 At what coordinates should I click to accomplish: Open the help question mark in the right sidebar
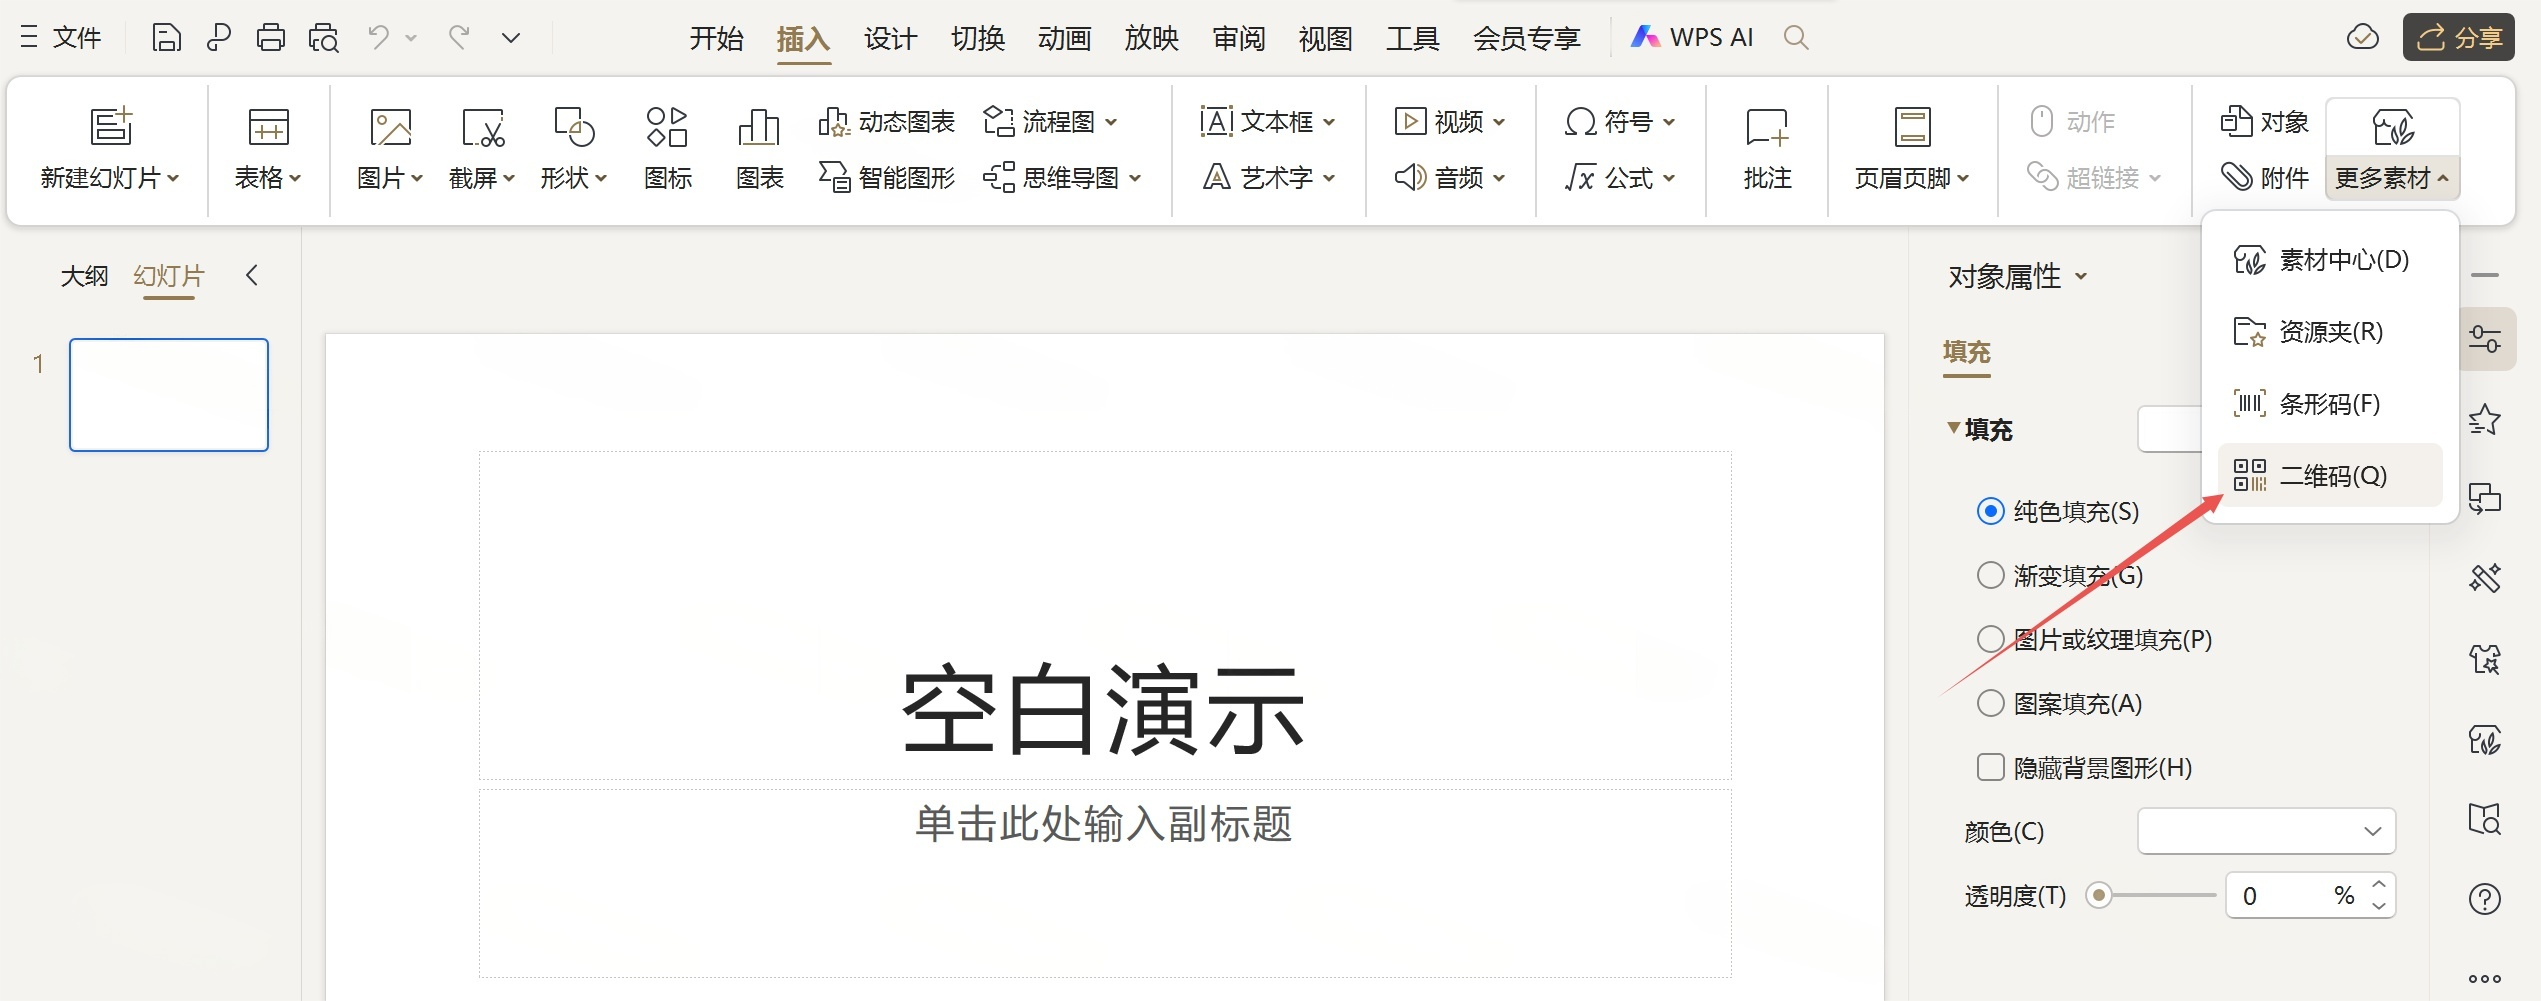tap(2484, 899)
